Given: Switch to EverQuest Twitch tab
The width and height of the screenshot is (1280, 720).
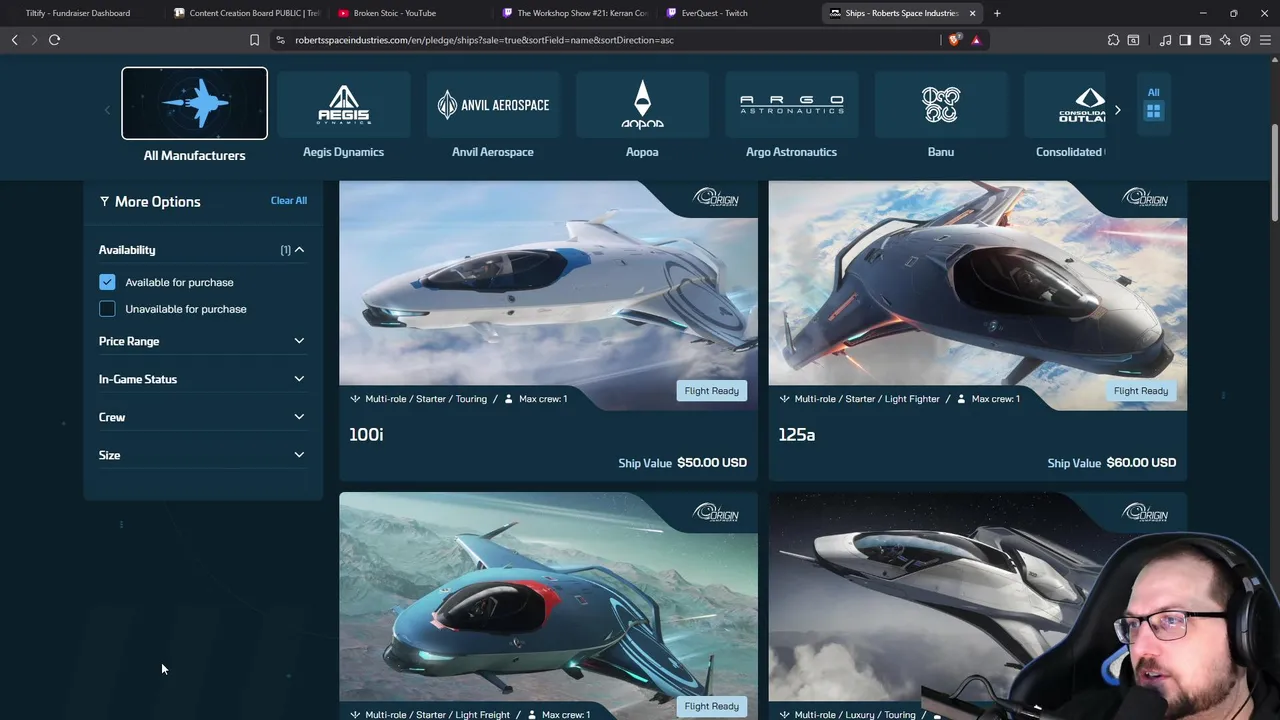Looking at the screenshot, I should (x=738, y=13).
